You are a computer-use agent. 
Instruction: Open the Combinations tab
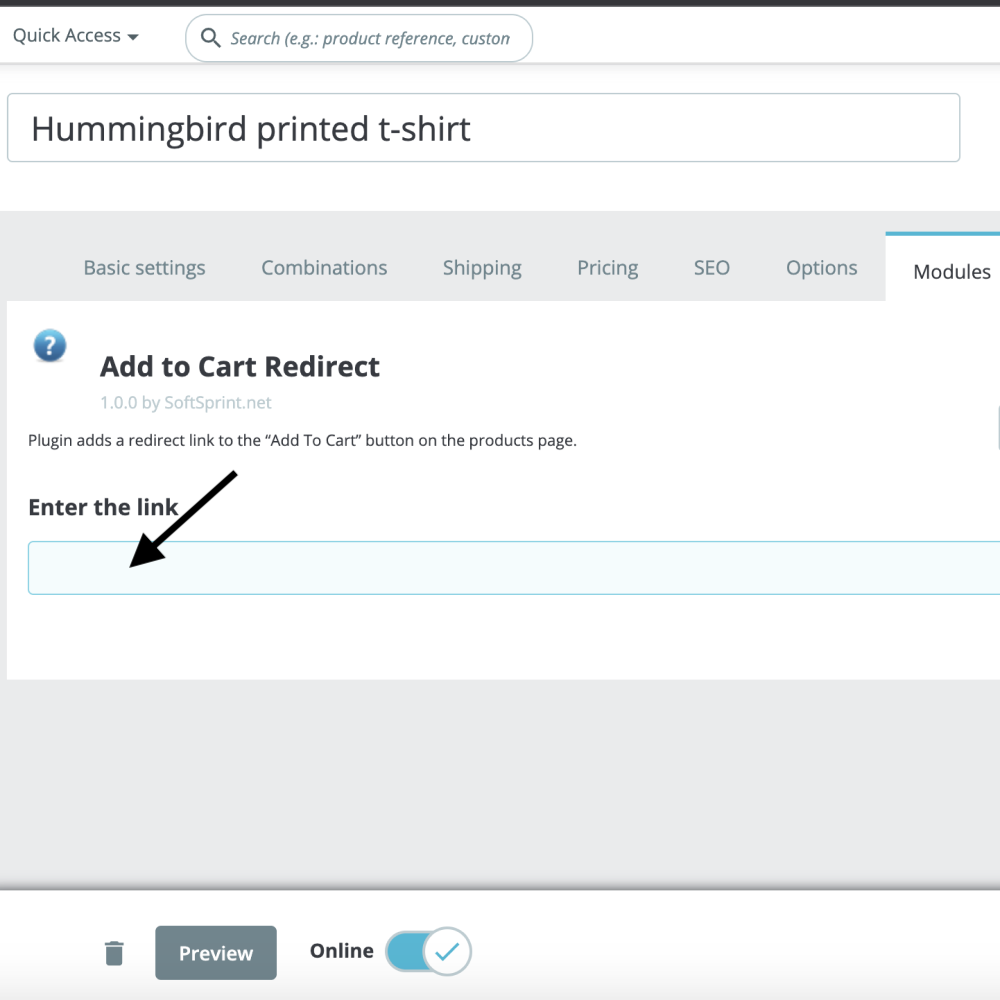tap(323, 268)
